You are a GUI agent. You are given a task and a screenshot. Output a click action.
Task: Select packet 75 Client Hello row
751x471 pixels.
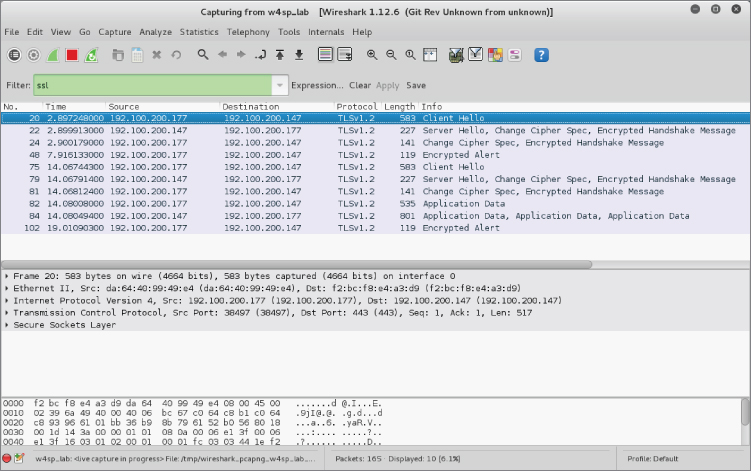coord(376,167)
